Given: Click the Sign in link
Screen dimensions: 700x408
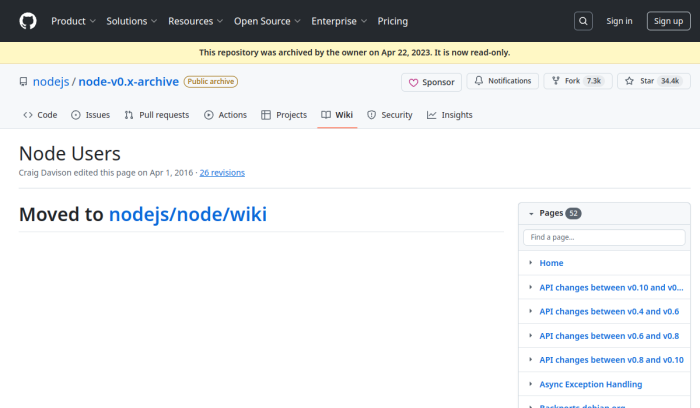Looking at the screenshot, I should (x=619, y=21).
